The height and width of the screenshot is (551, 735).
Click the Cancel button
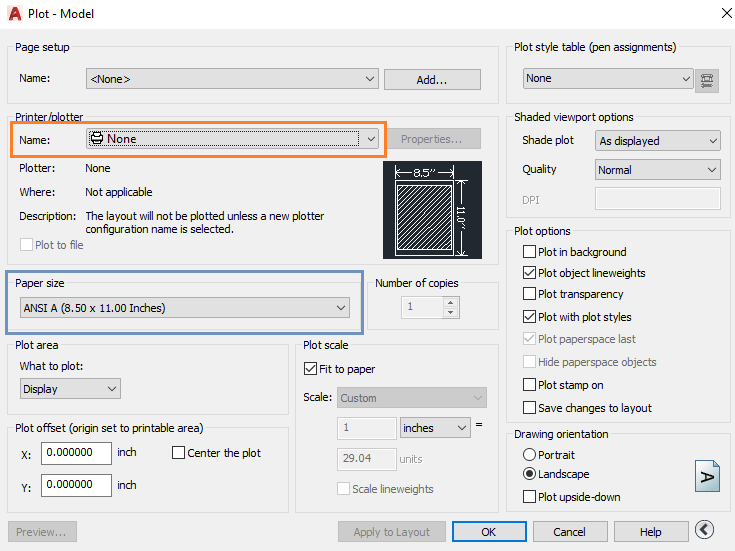(570, 532)
